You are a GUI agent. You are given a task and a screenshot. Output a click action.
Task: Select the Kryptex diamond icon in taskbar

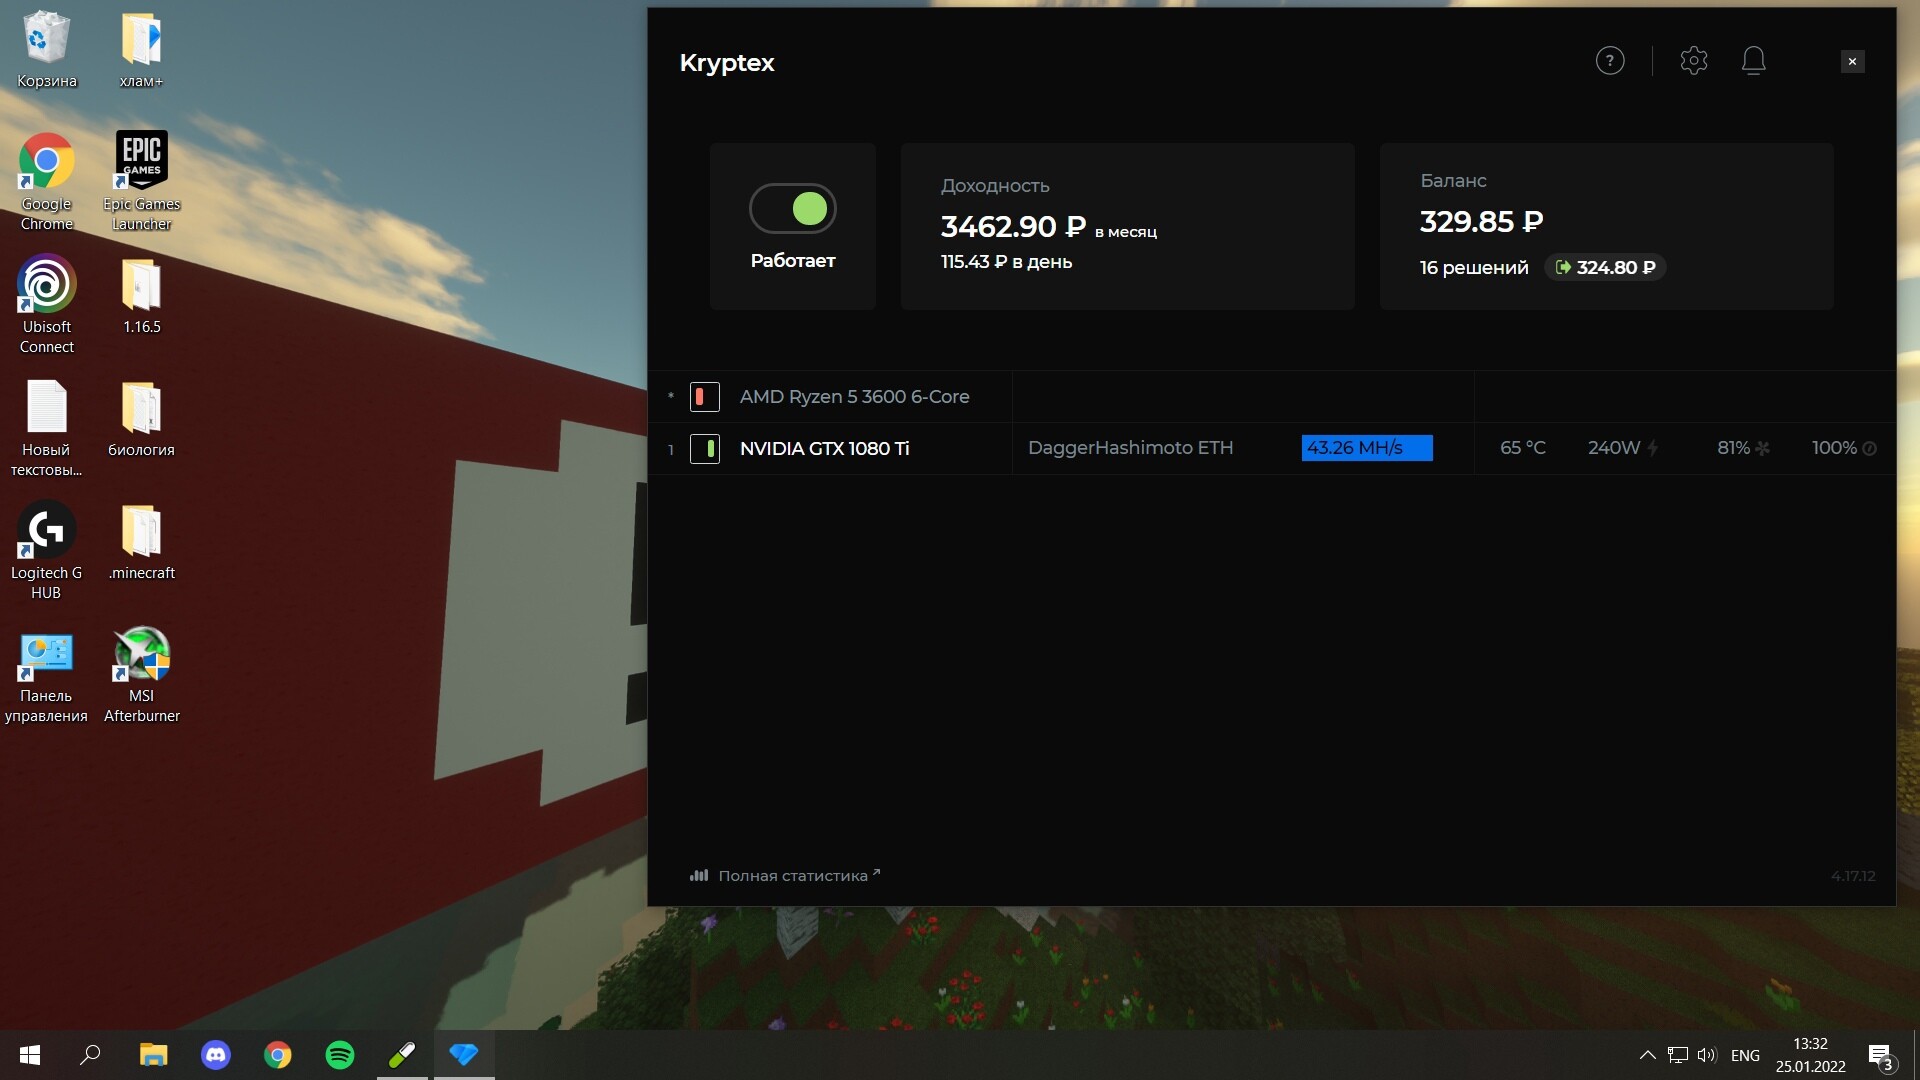tap(464, 1055)
